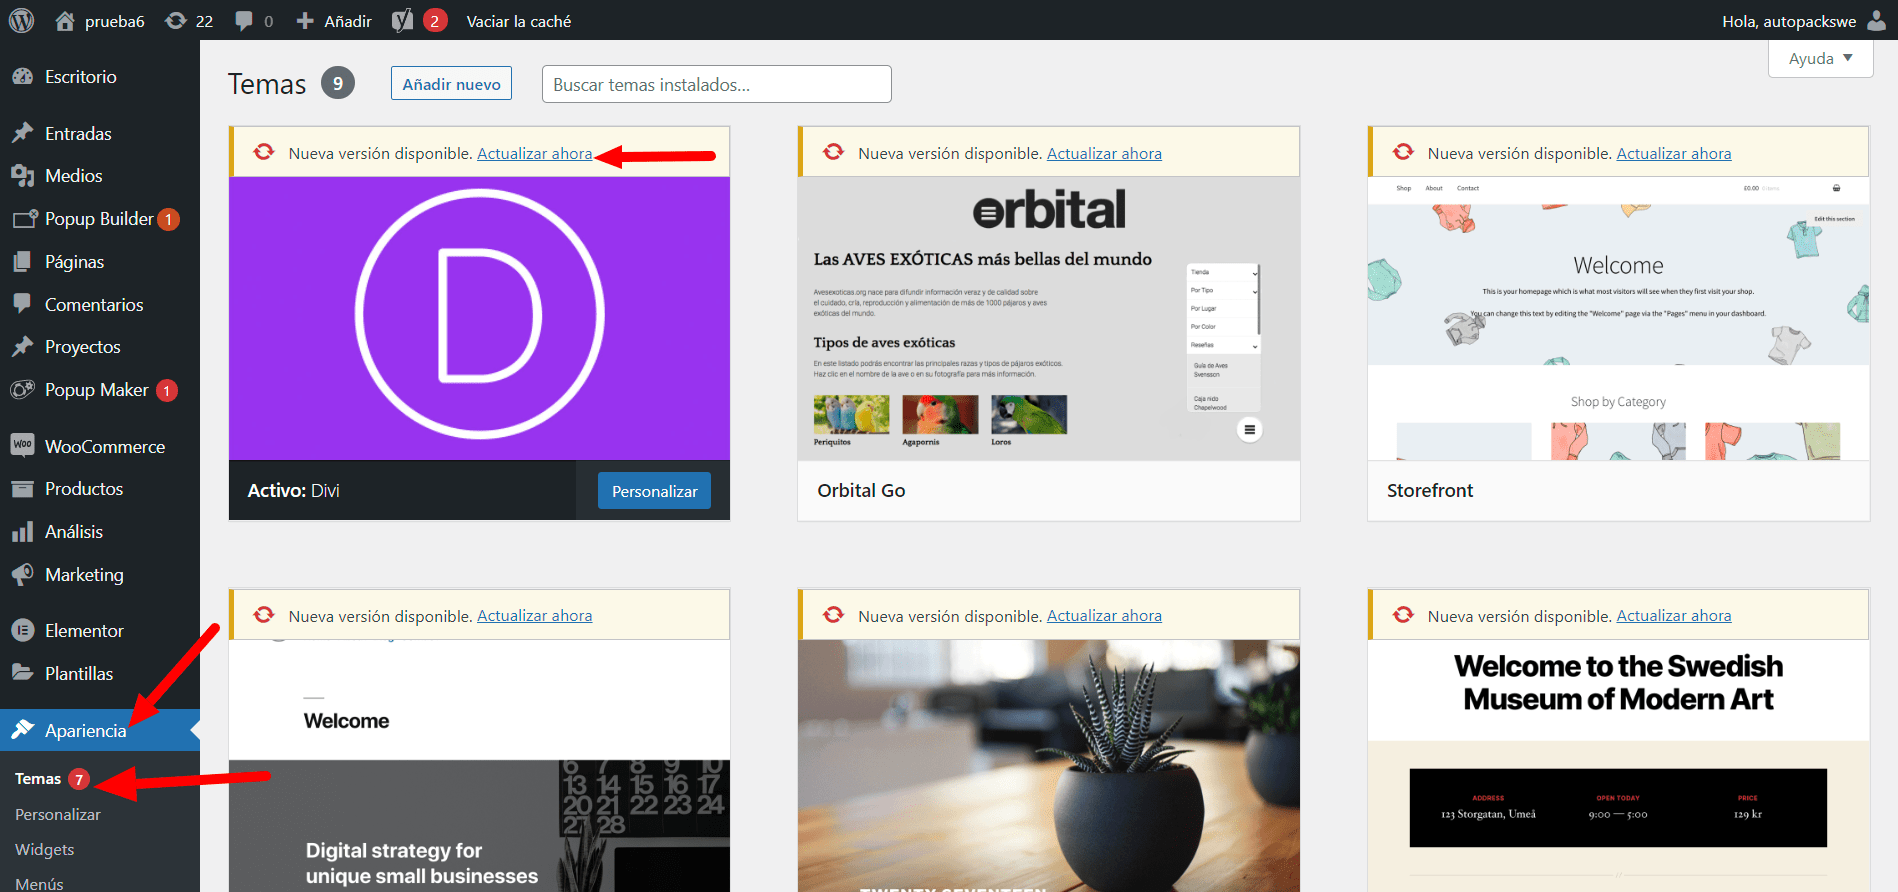Click the update icon on Storefront notice
Image resolution: width=1898 pixels, height=892 pixels.
click(1404, 152)
